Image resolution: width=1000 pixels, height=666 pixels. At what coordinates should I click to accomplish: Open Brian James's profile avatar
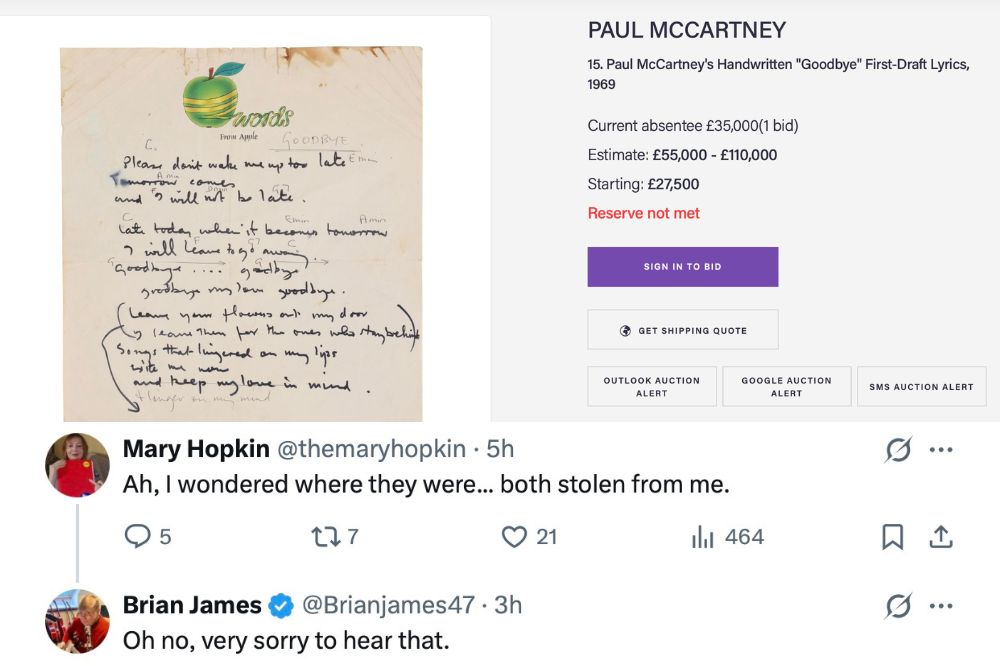[78, 620]
